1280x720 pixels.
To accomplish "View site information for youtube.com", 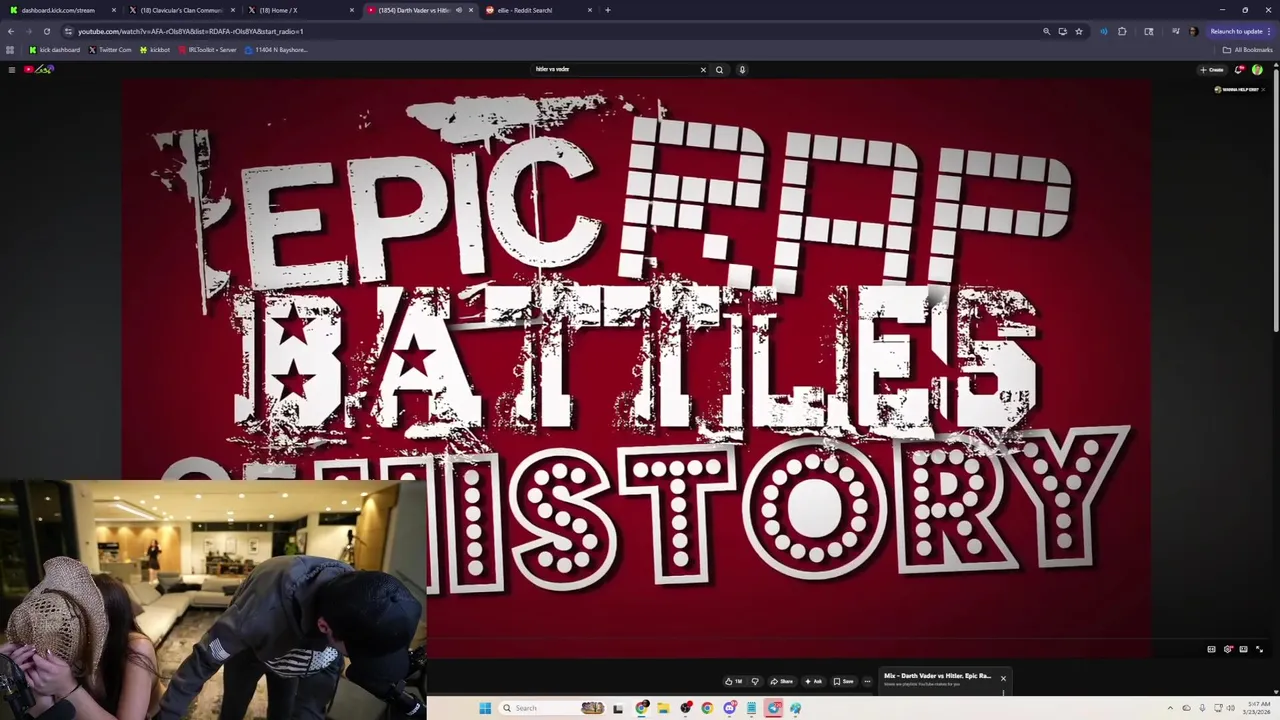I will click(x=68, y=31).
